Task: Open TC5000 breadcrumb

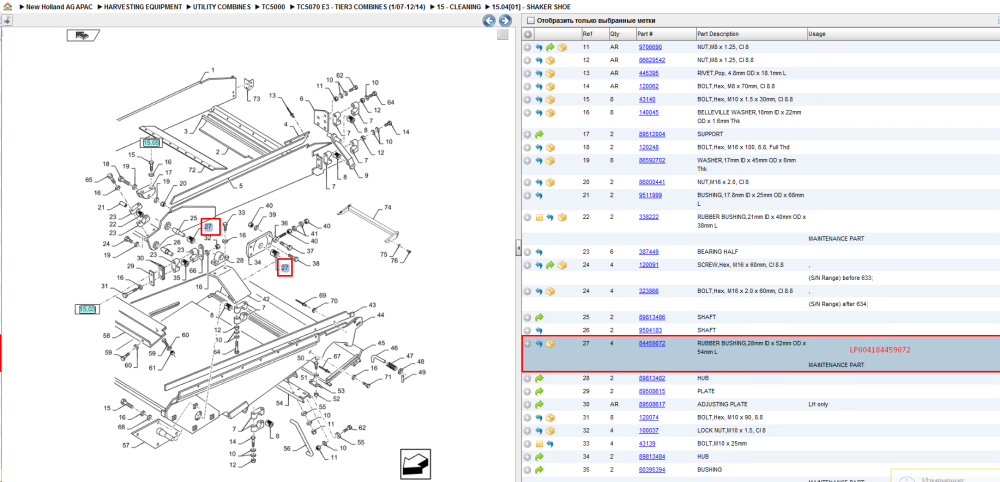Action: pos(274,6)
